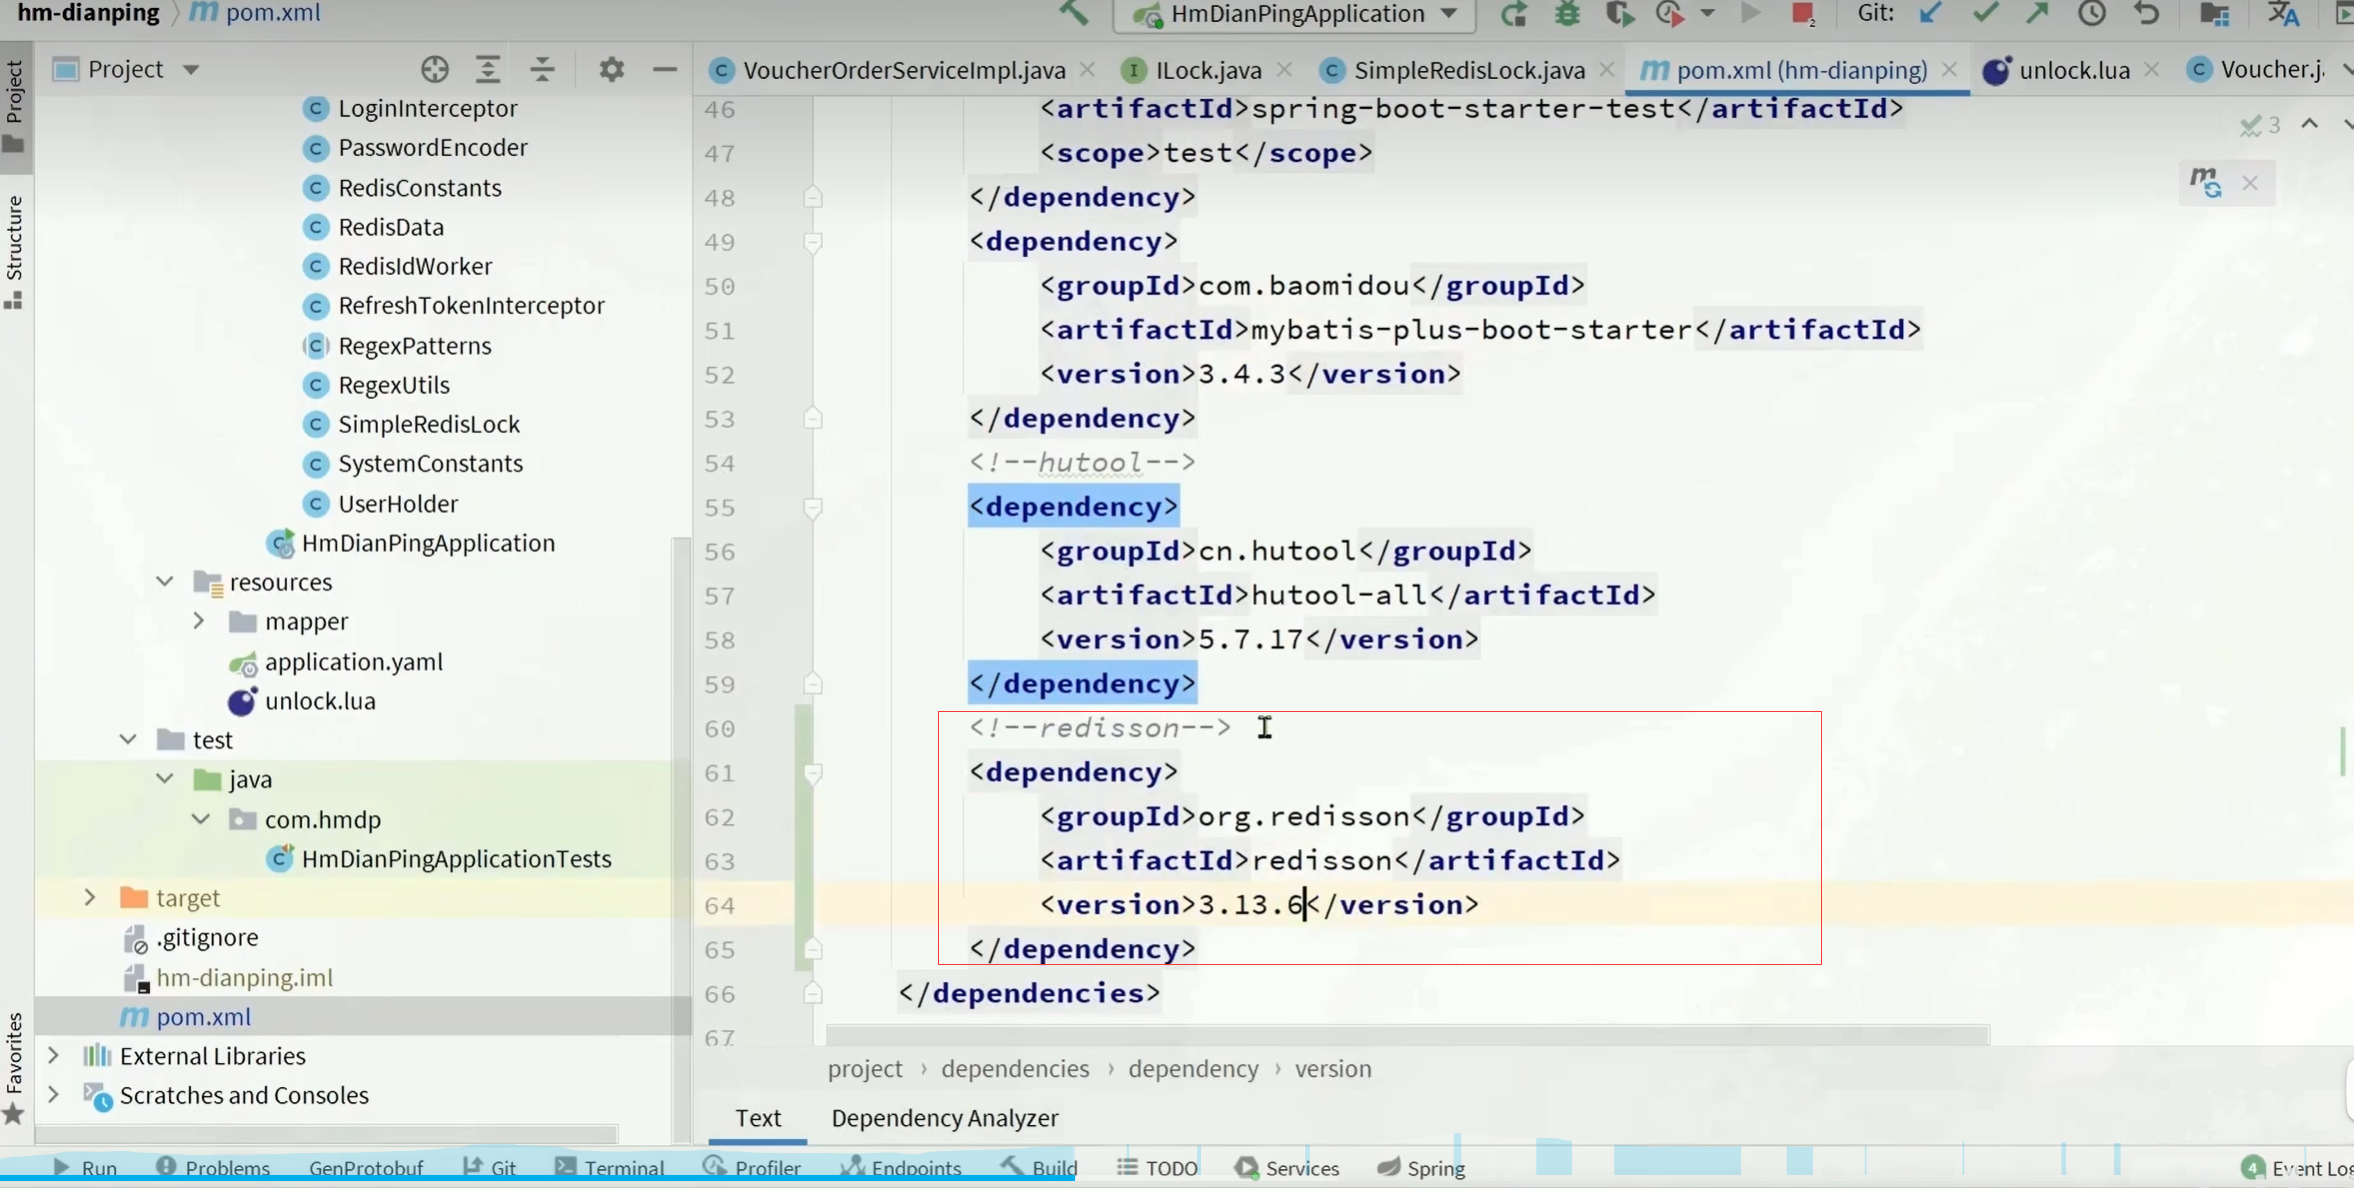
Task: Click the version breadcrumb in the path bar
Action: point(1332,1068)
